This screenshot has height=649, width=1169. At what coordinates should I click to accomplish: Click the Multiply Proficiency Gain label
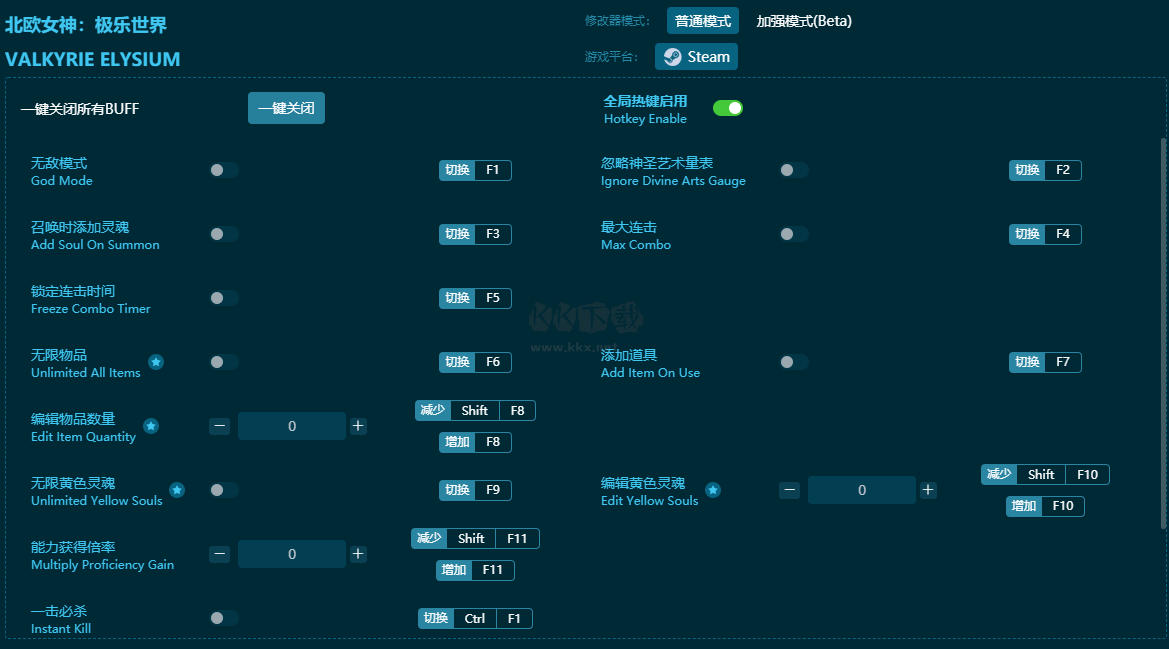coord(102,565)
